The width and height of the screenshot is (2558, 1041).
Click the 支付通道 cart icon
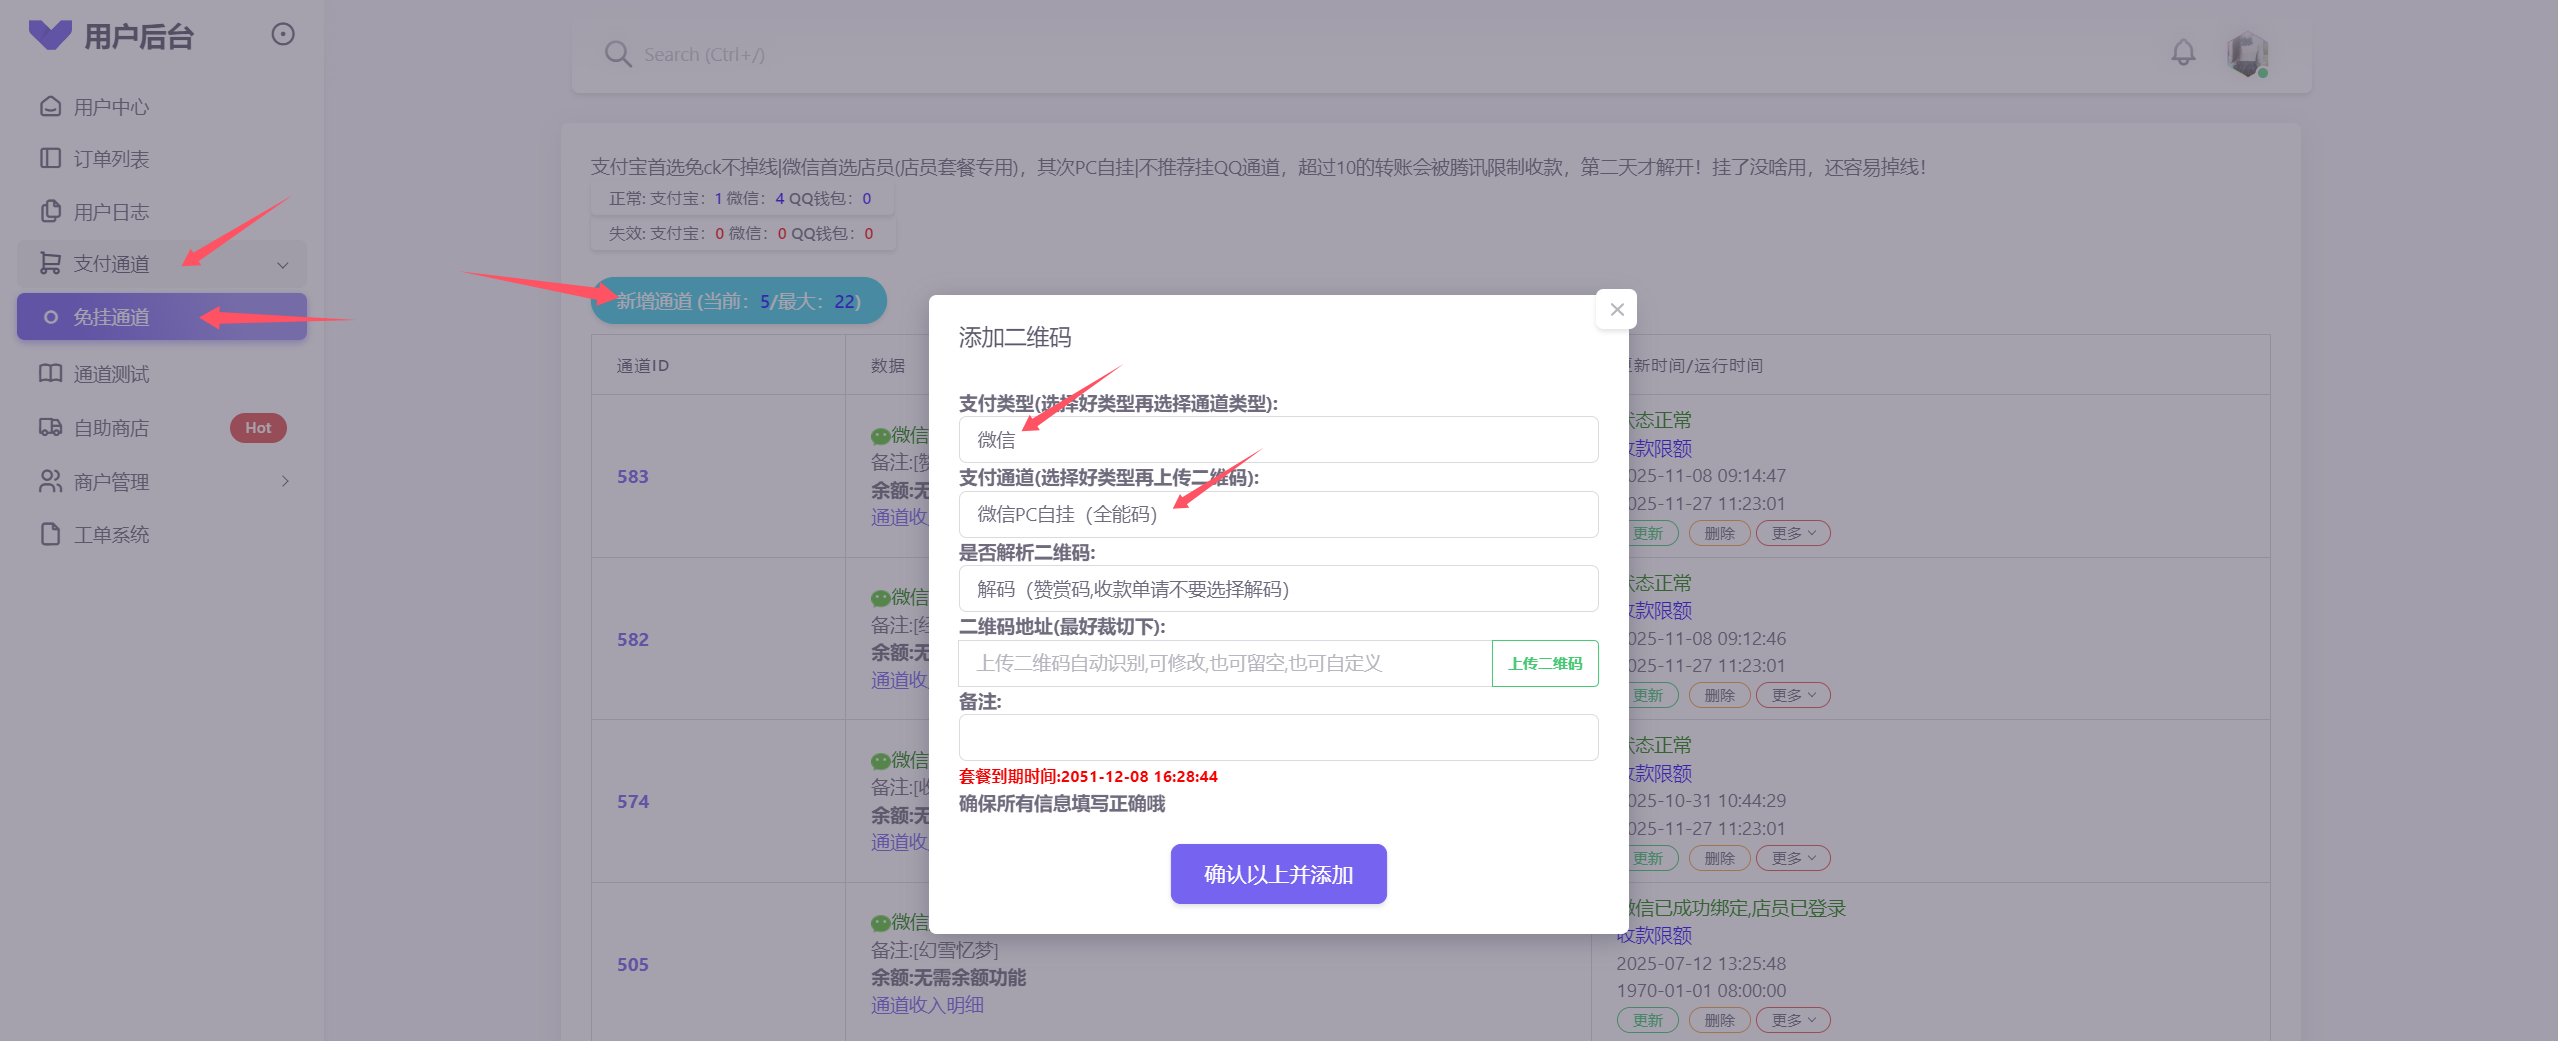tap(50, 263)
